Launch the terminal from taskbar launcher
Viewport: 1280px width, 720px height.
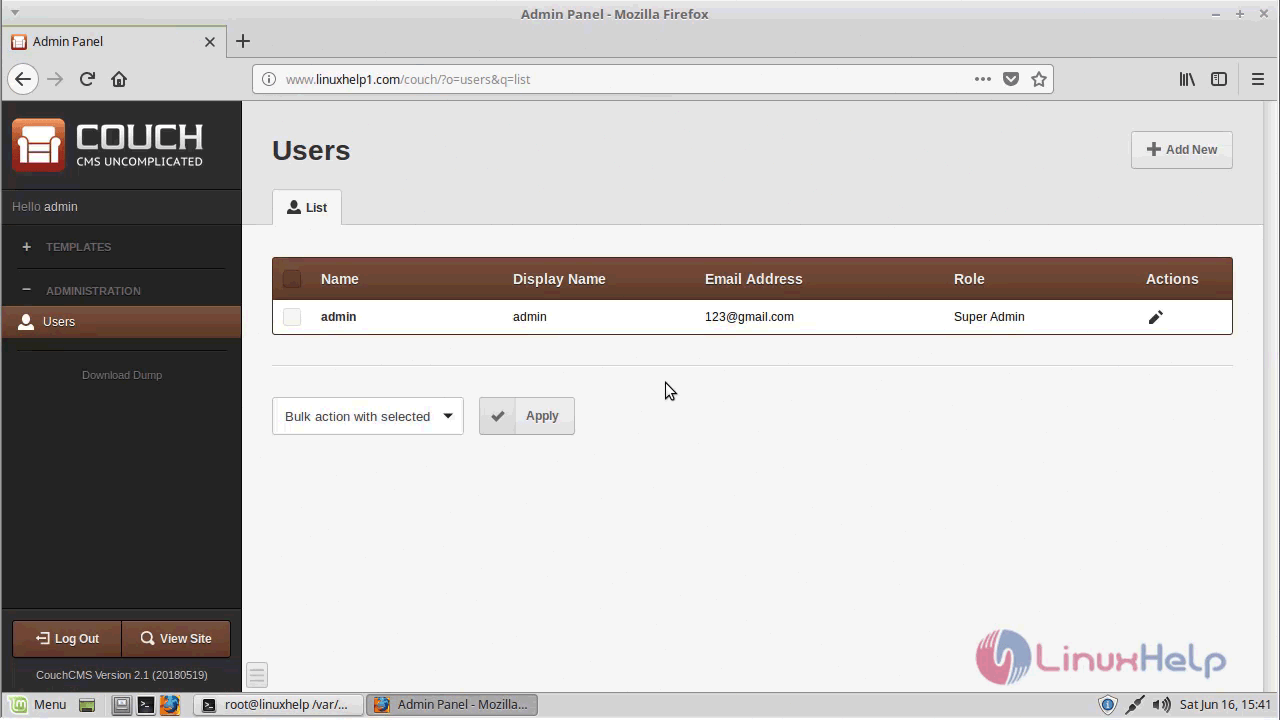tap(145, 705)
